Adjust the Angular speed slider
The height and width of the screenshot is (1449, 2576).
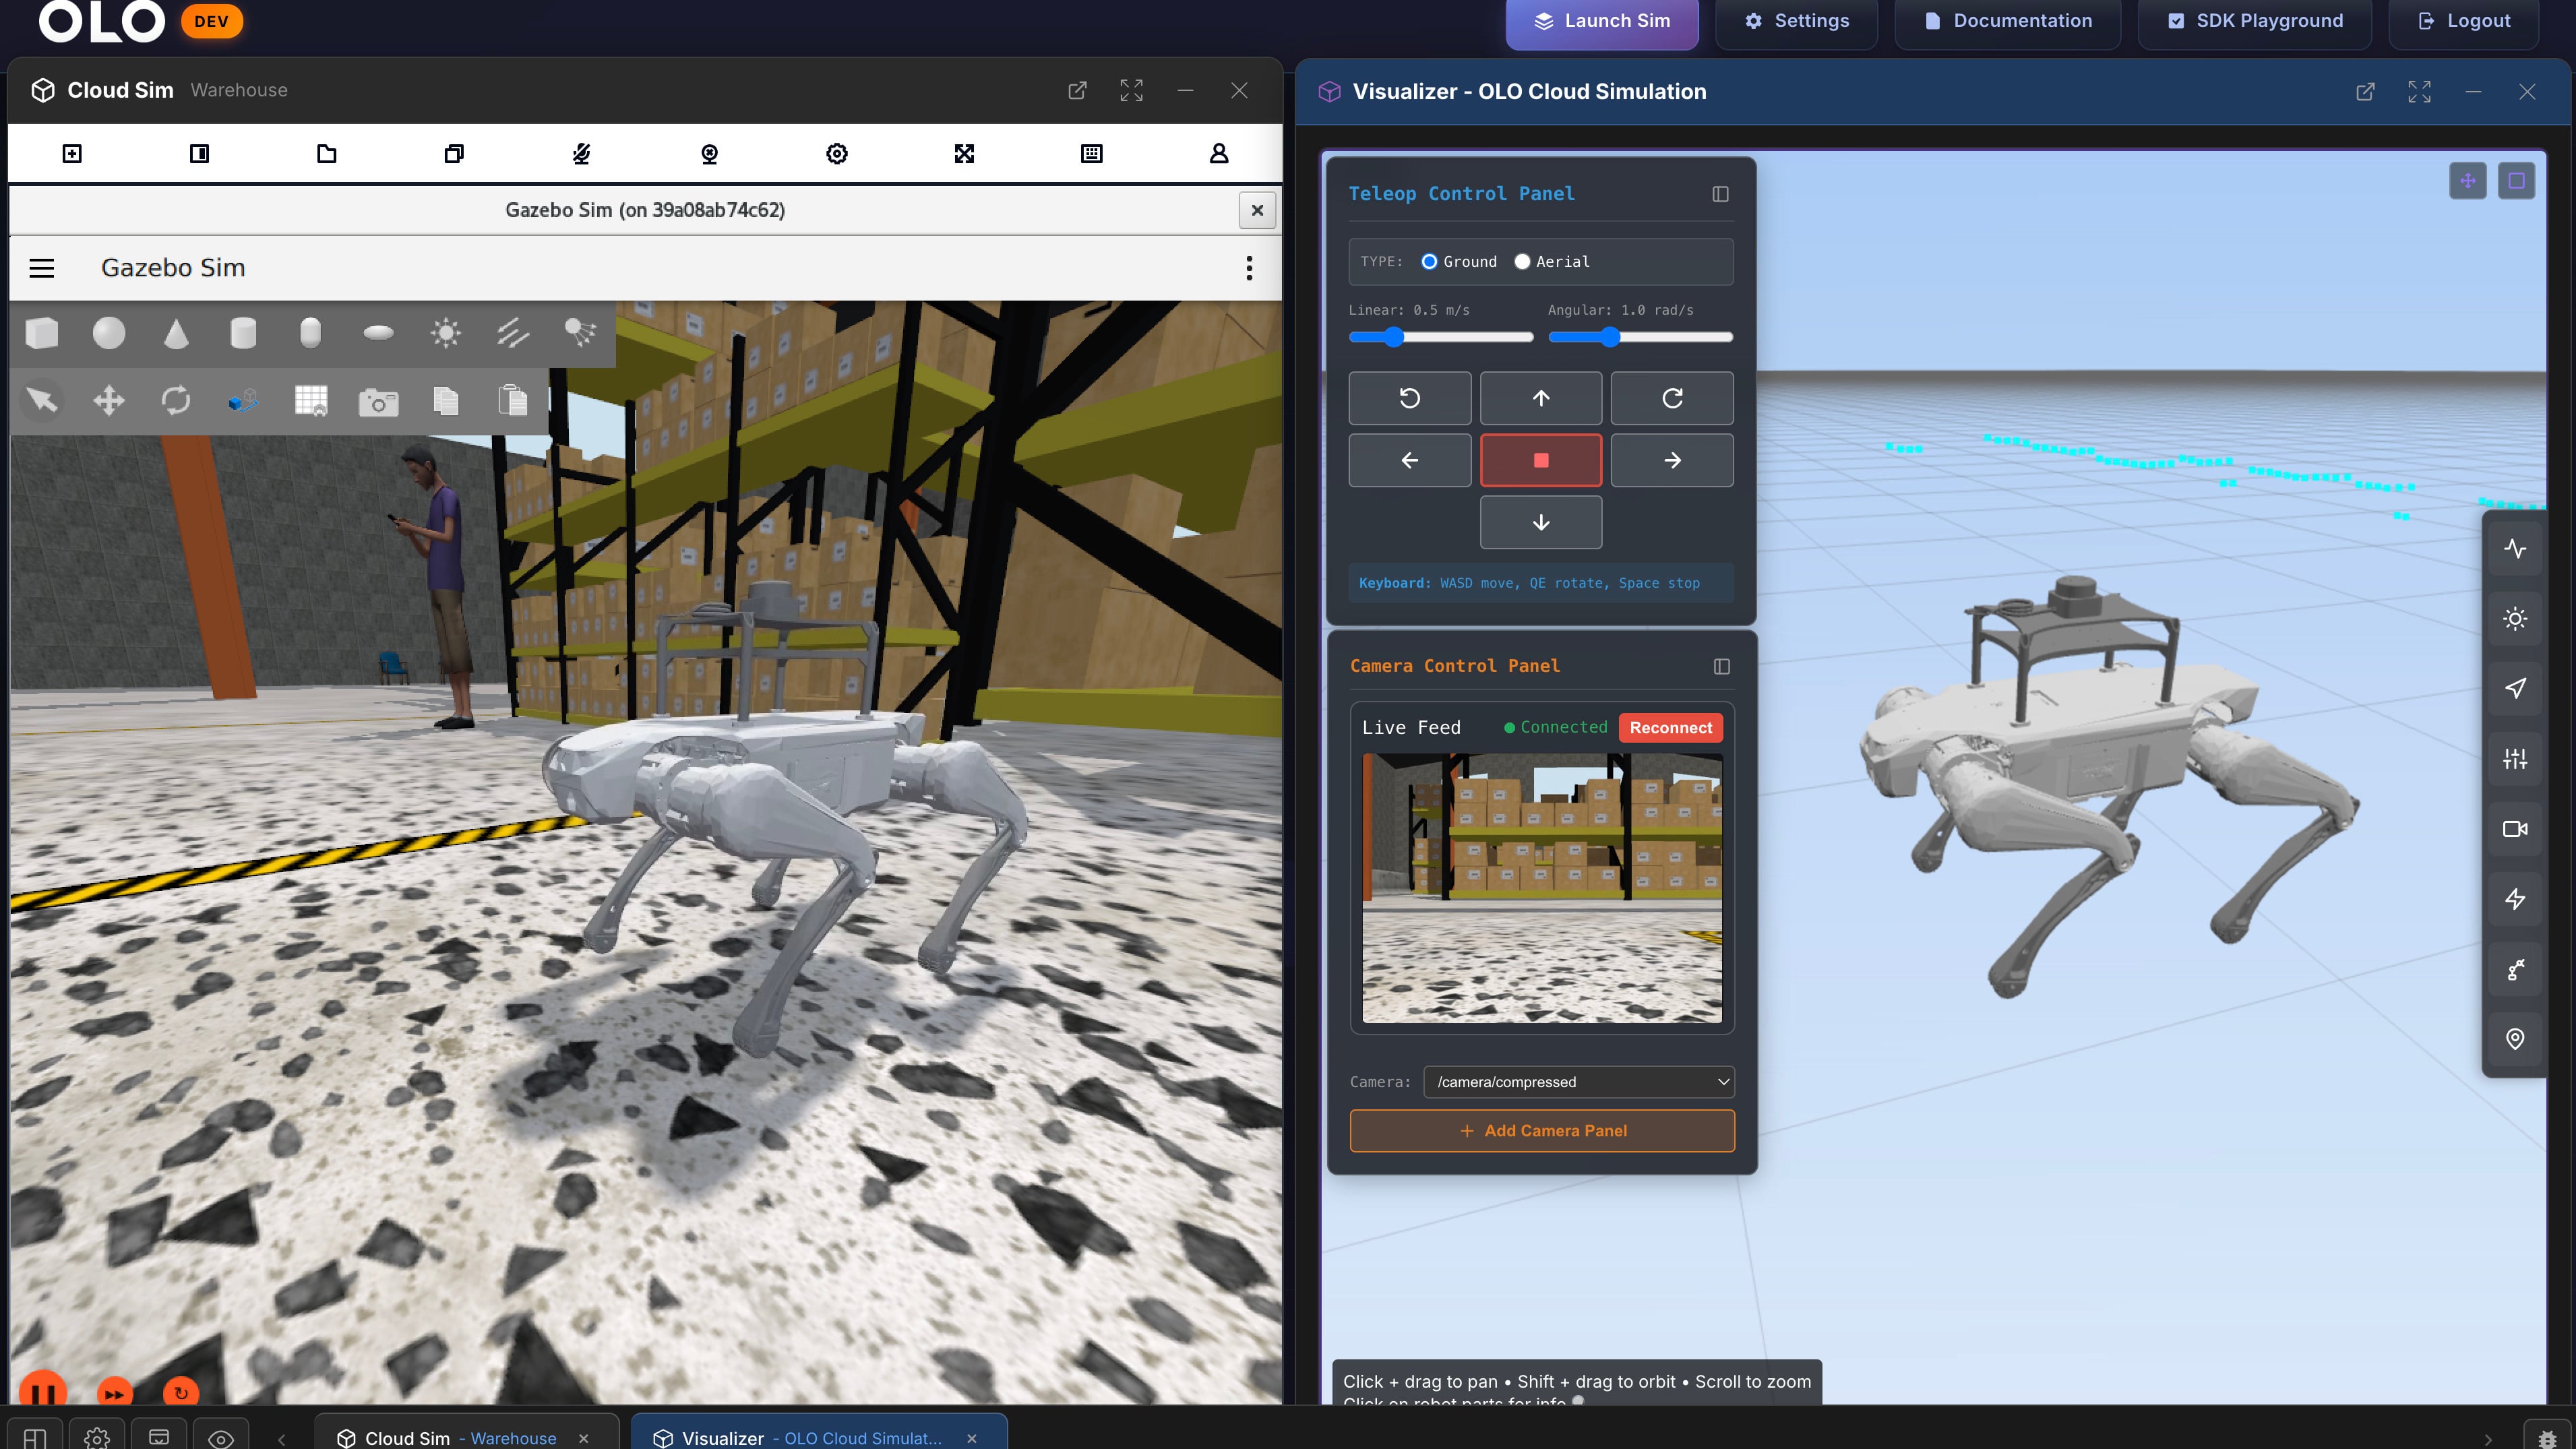coord(1640,337)
